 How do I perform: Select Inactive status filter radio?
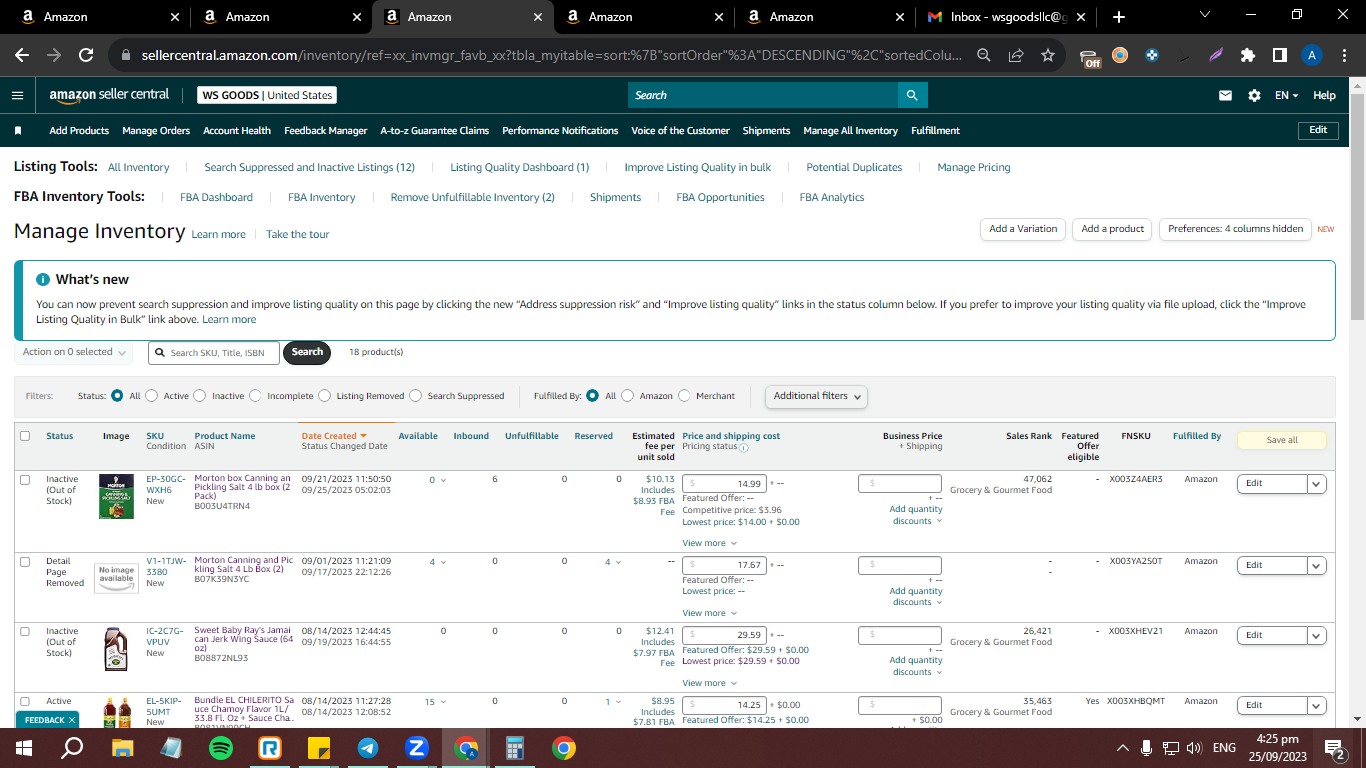click(x=200, y=396)
